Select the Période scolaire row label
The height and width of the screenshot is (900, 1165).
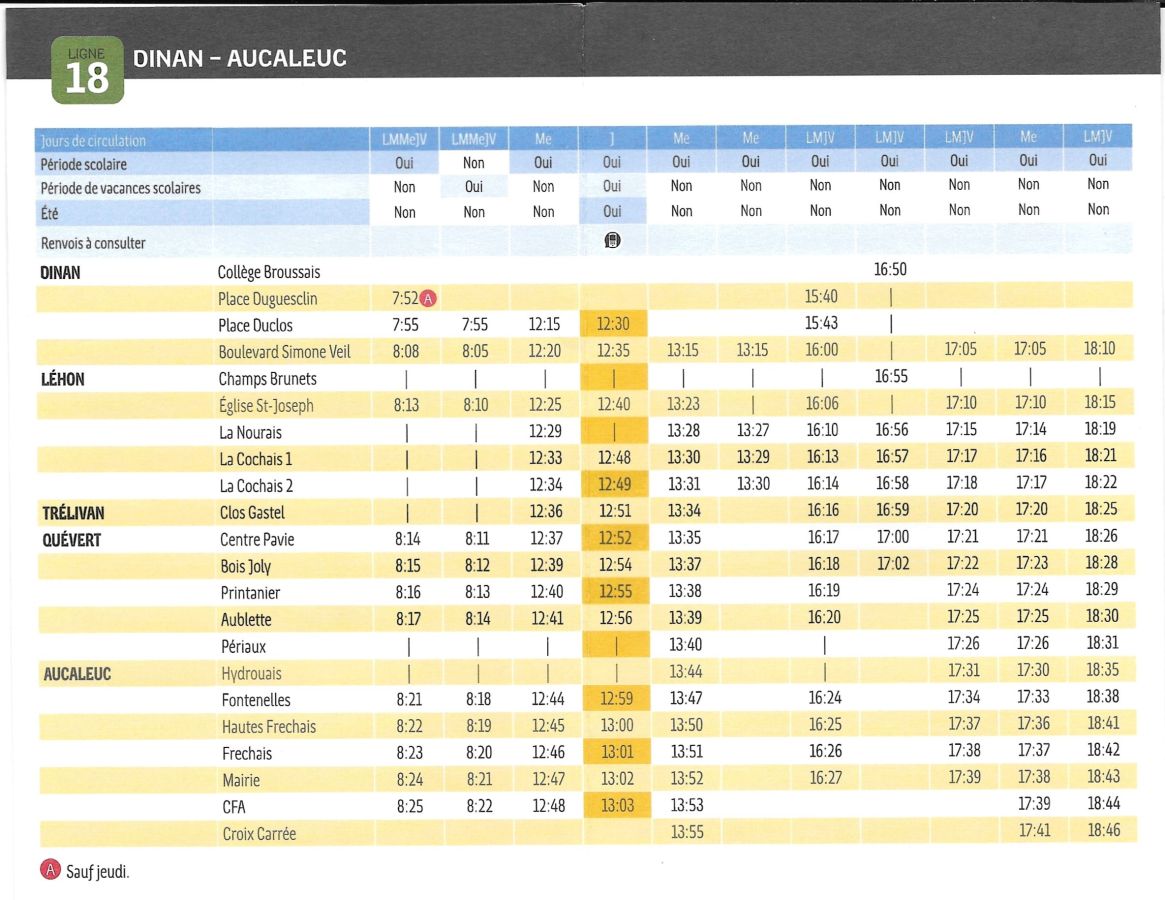click(83, 164)
